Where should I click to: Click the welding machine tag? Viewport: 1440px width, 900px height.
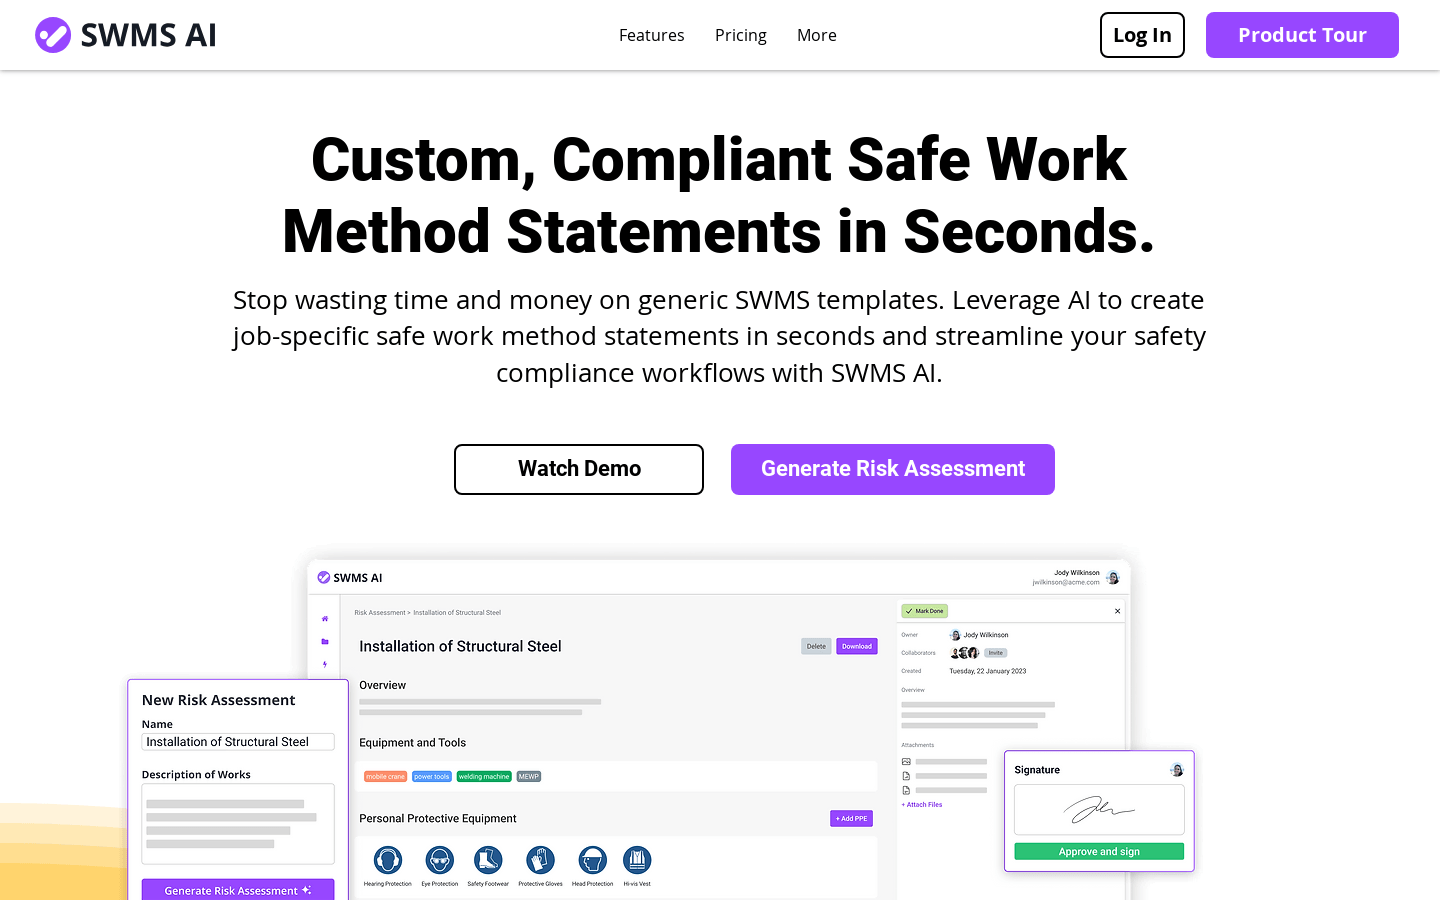click(484, 776)
